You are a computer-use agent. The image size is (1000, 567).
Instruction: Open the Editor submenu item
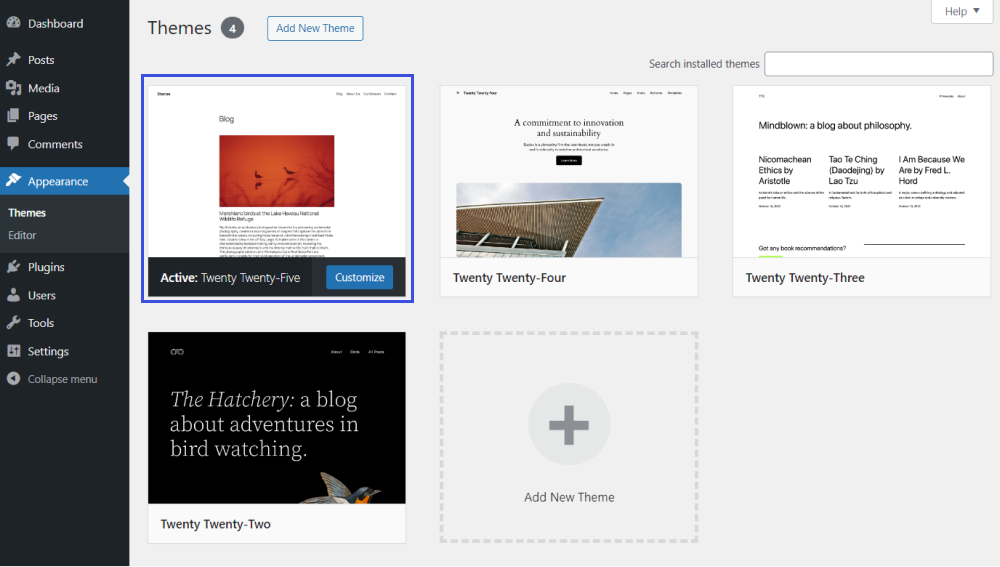tap(22, 235)
